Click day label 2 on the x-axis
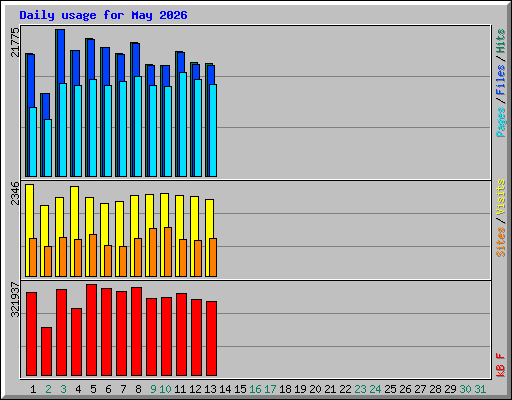Screen dimensions: 512x400 pyautogui.click(x=48, y=389)
